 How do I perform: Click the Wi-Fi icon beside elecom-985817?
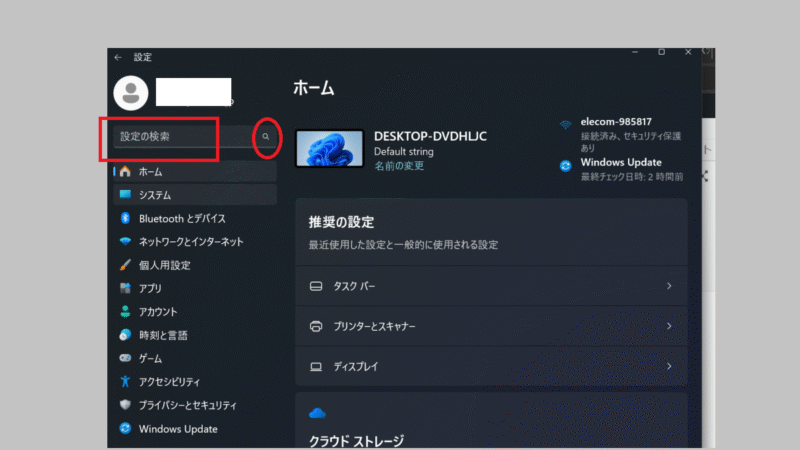pyautogui.click(x=565, y=125)
